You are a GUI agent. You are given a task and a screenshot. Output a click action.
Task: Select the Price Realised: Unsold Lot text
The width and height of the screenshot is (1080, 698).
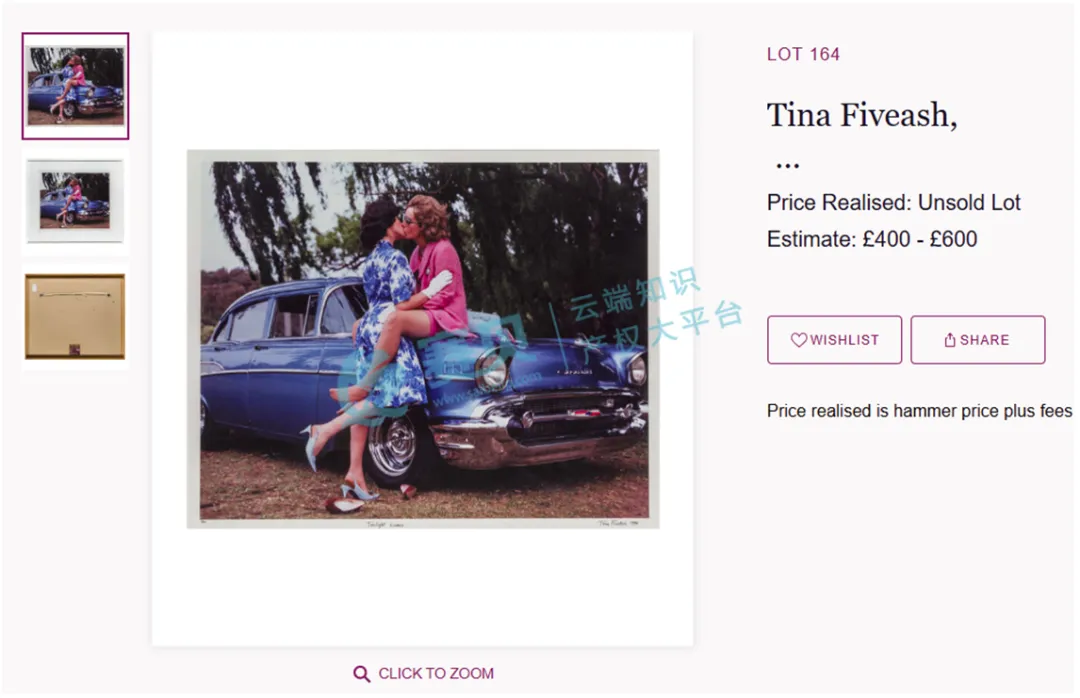click(893, 202)
